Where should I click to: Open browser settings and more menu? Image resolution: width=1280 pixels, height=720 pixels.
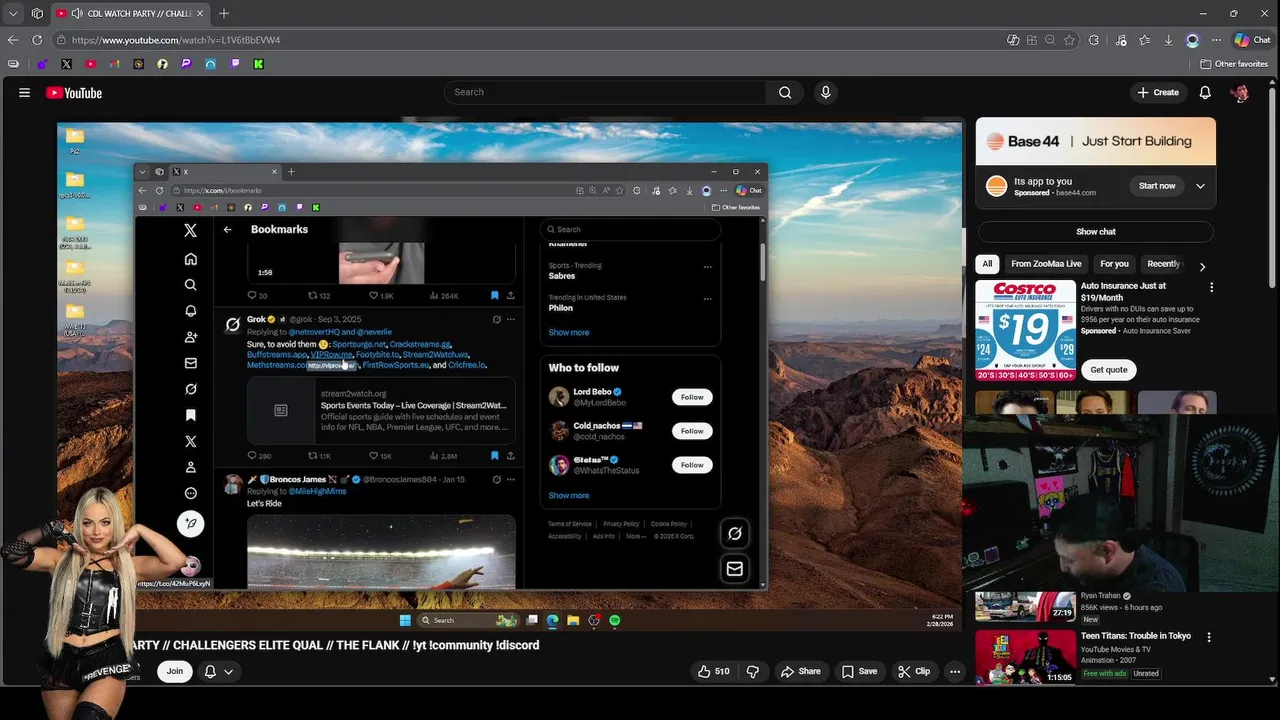pyautogui.click(x=1216, y=40)
